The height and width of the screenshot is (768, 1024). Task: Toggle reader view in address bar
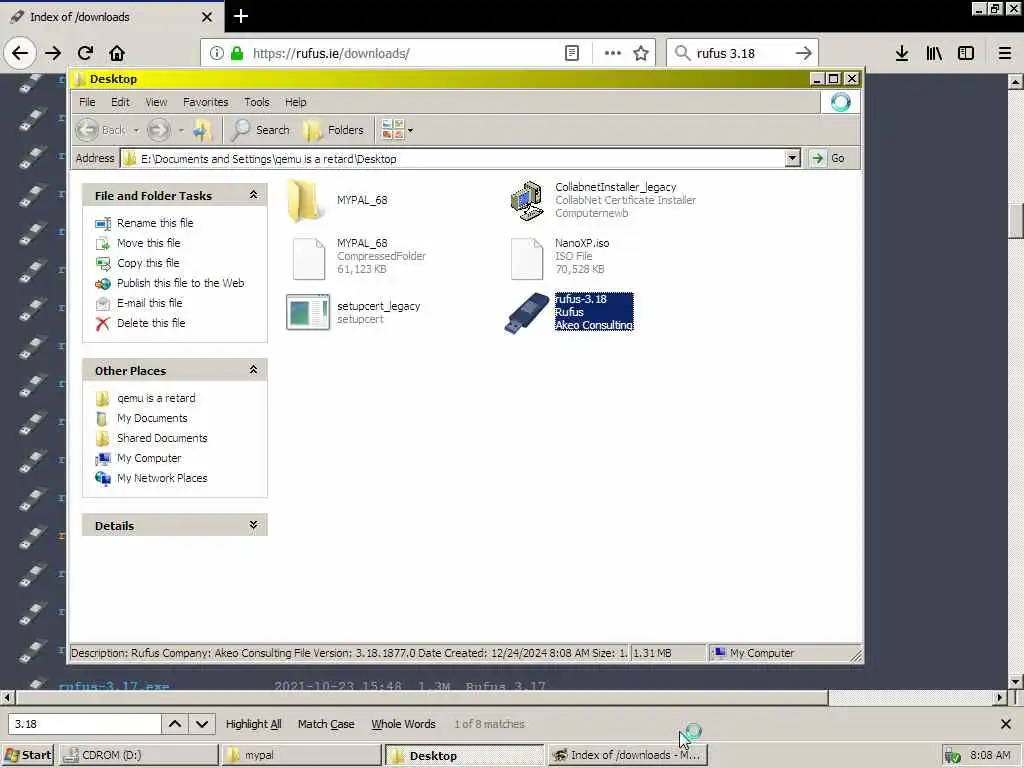point(572,53)
